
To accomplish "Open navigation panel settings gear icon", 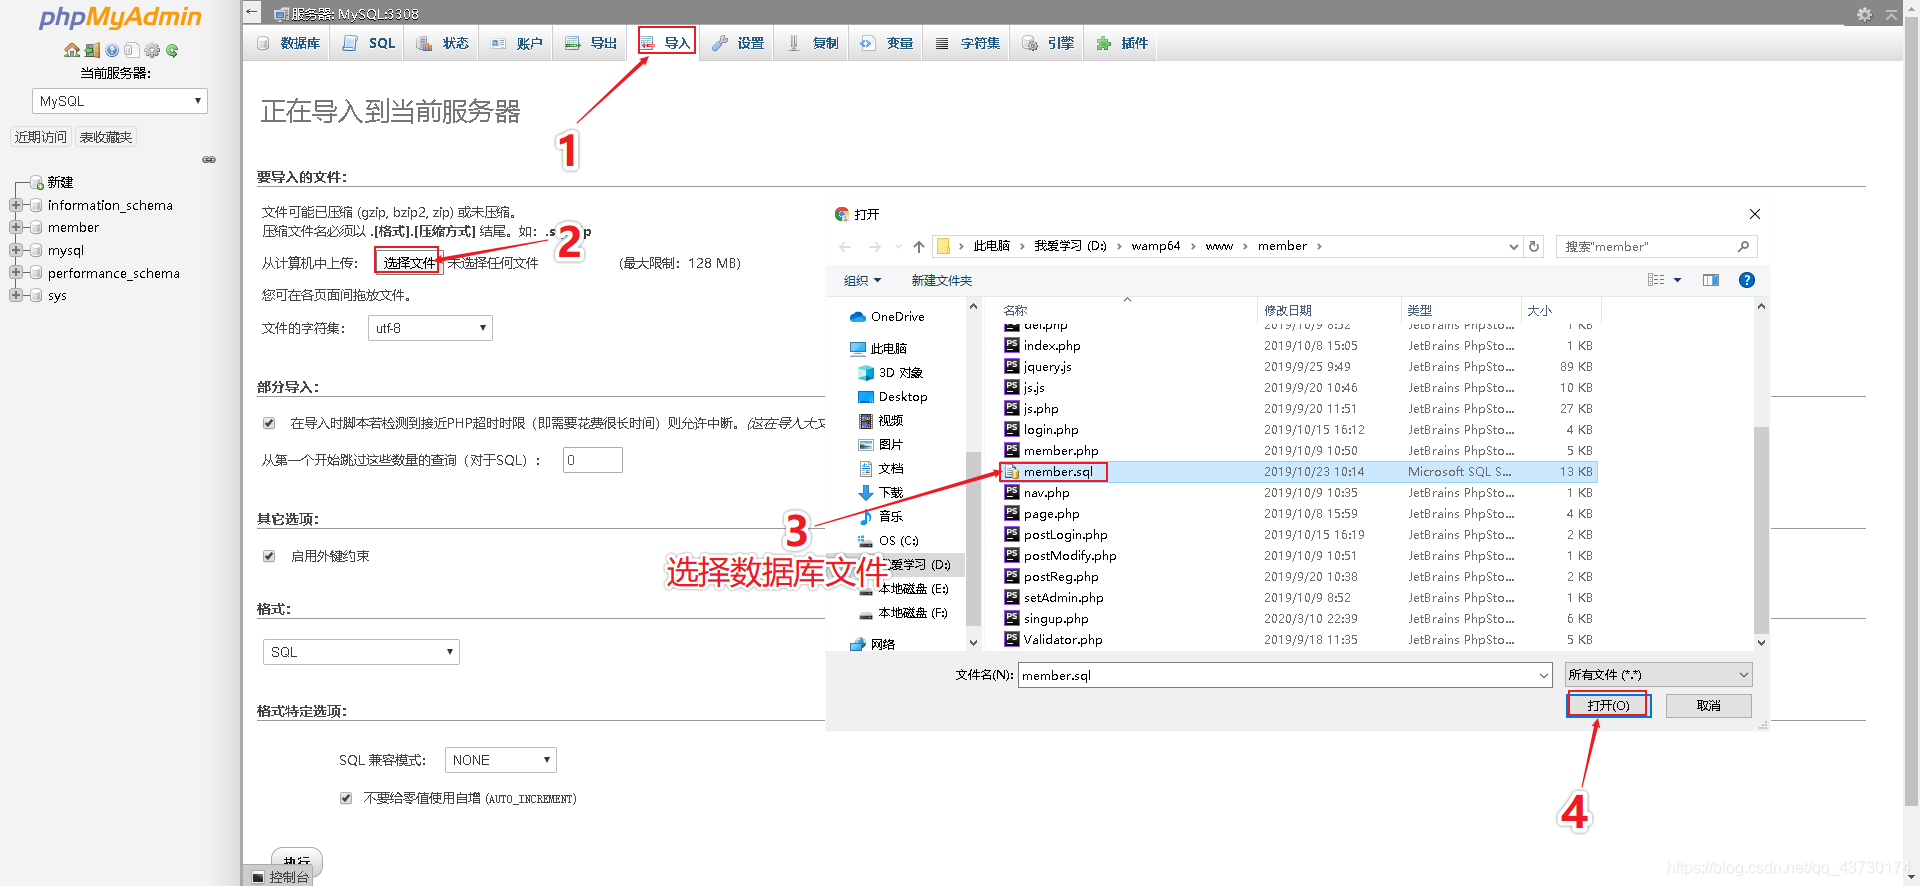I will click(152, 50).
